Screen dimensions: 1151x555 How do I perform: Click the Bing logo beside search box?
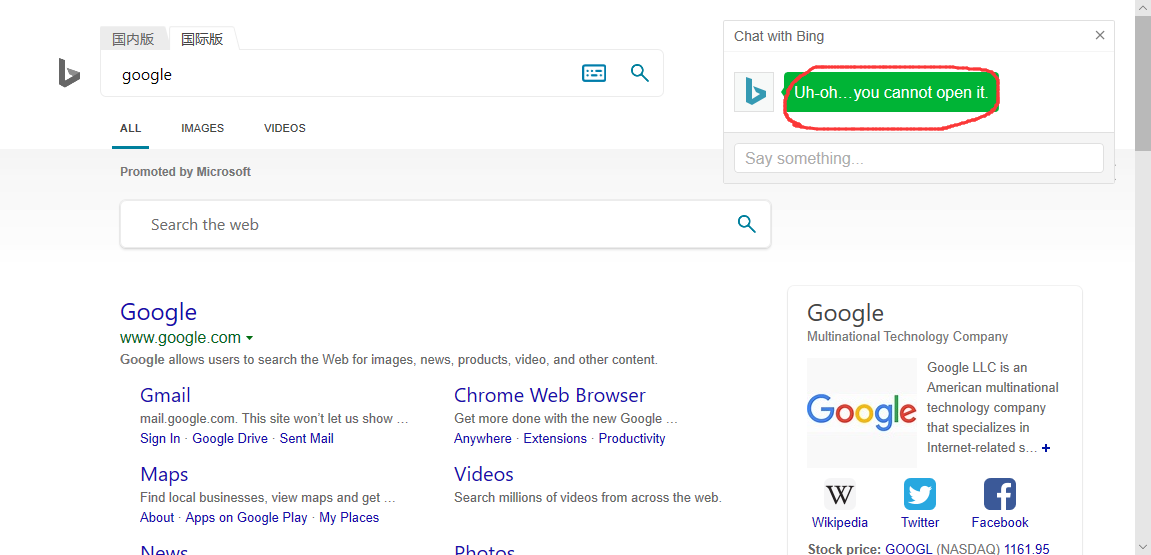click(x=68, y=73)
